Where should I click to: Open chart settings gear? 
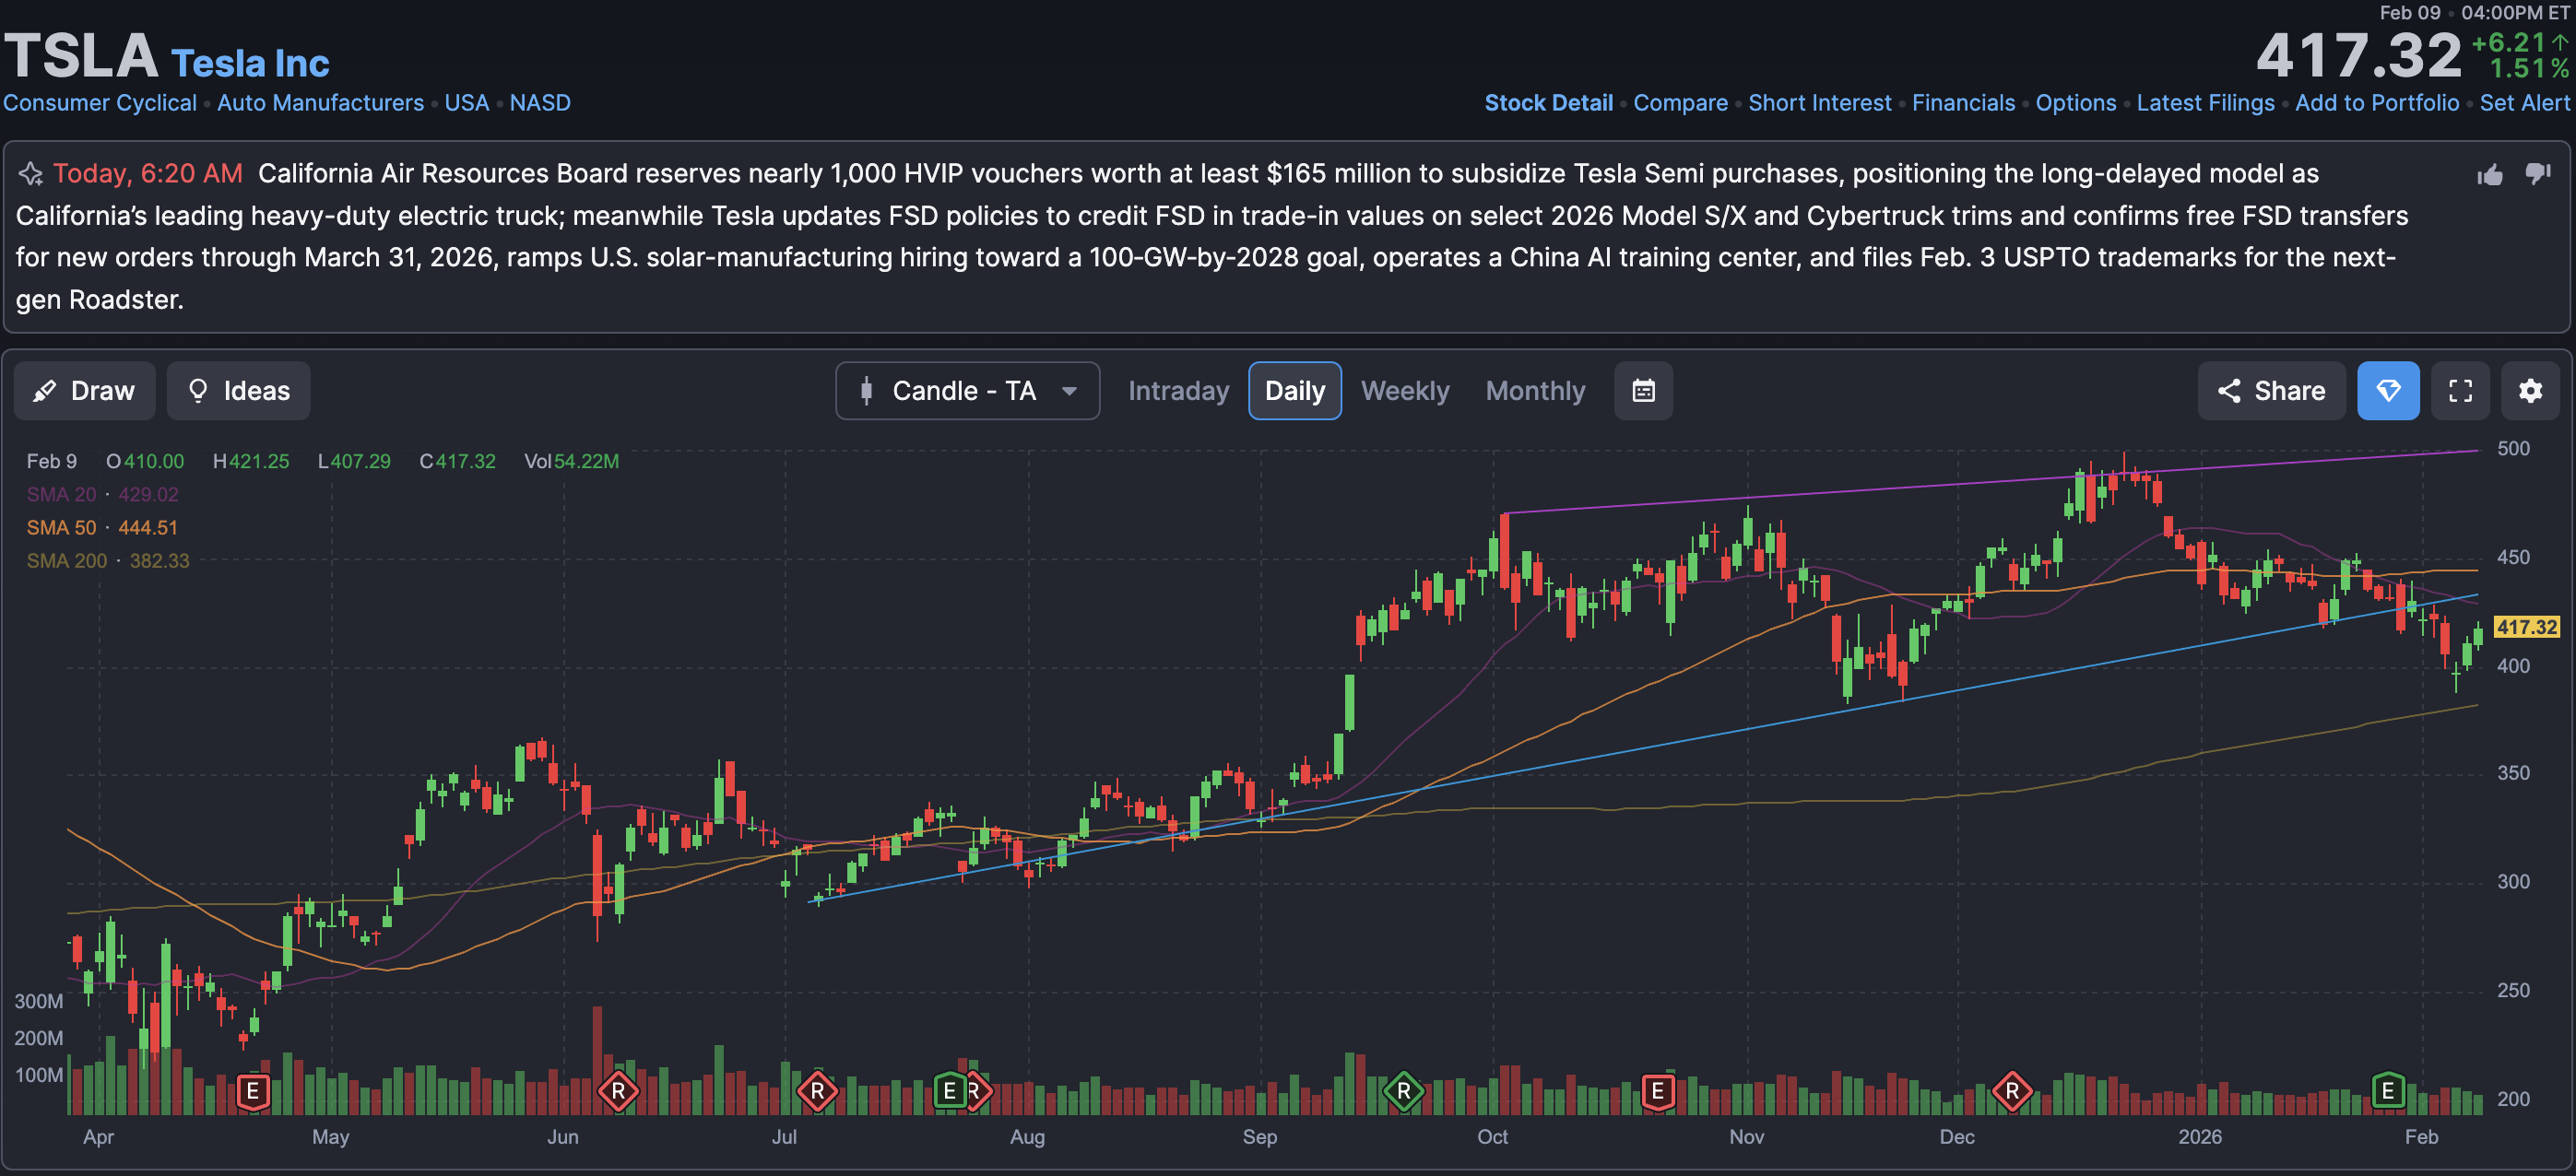click(2530, 391)
